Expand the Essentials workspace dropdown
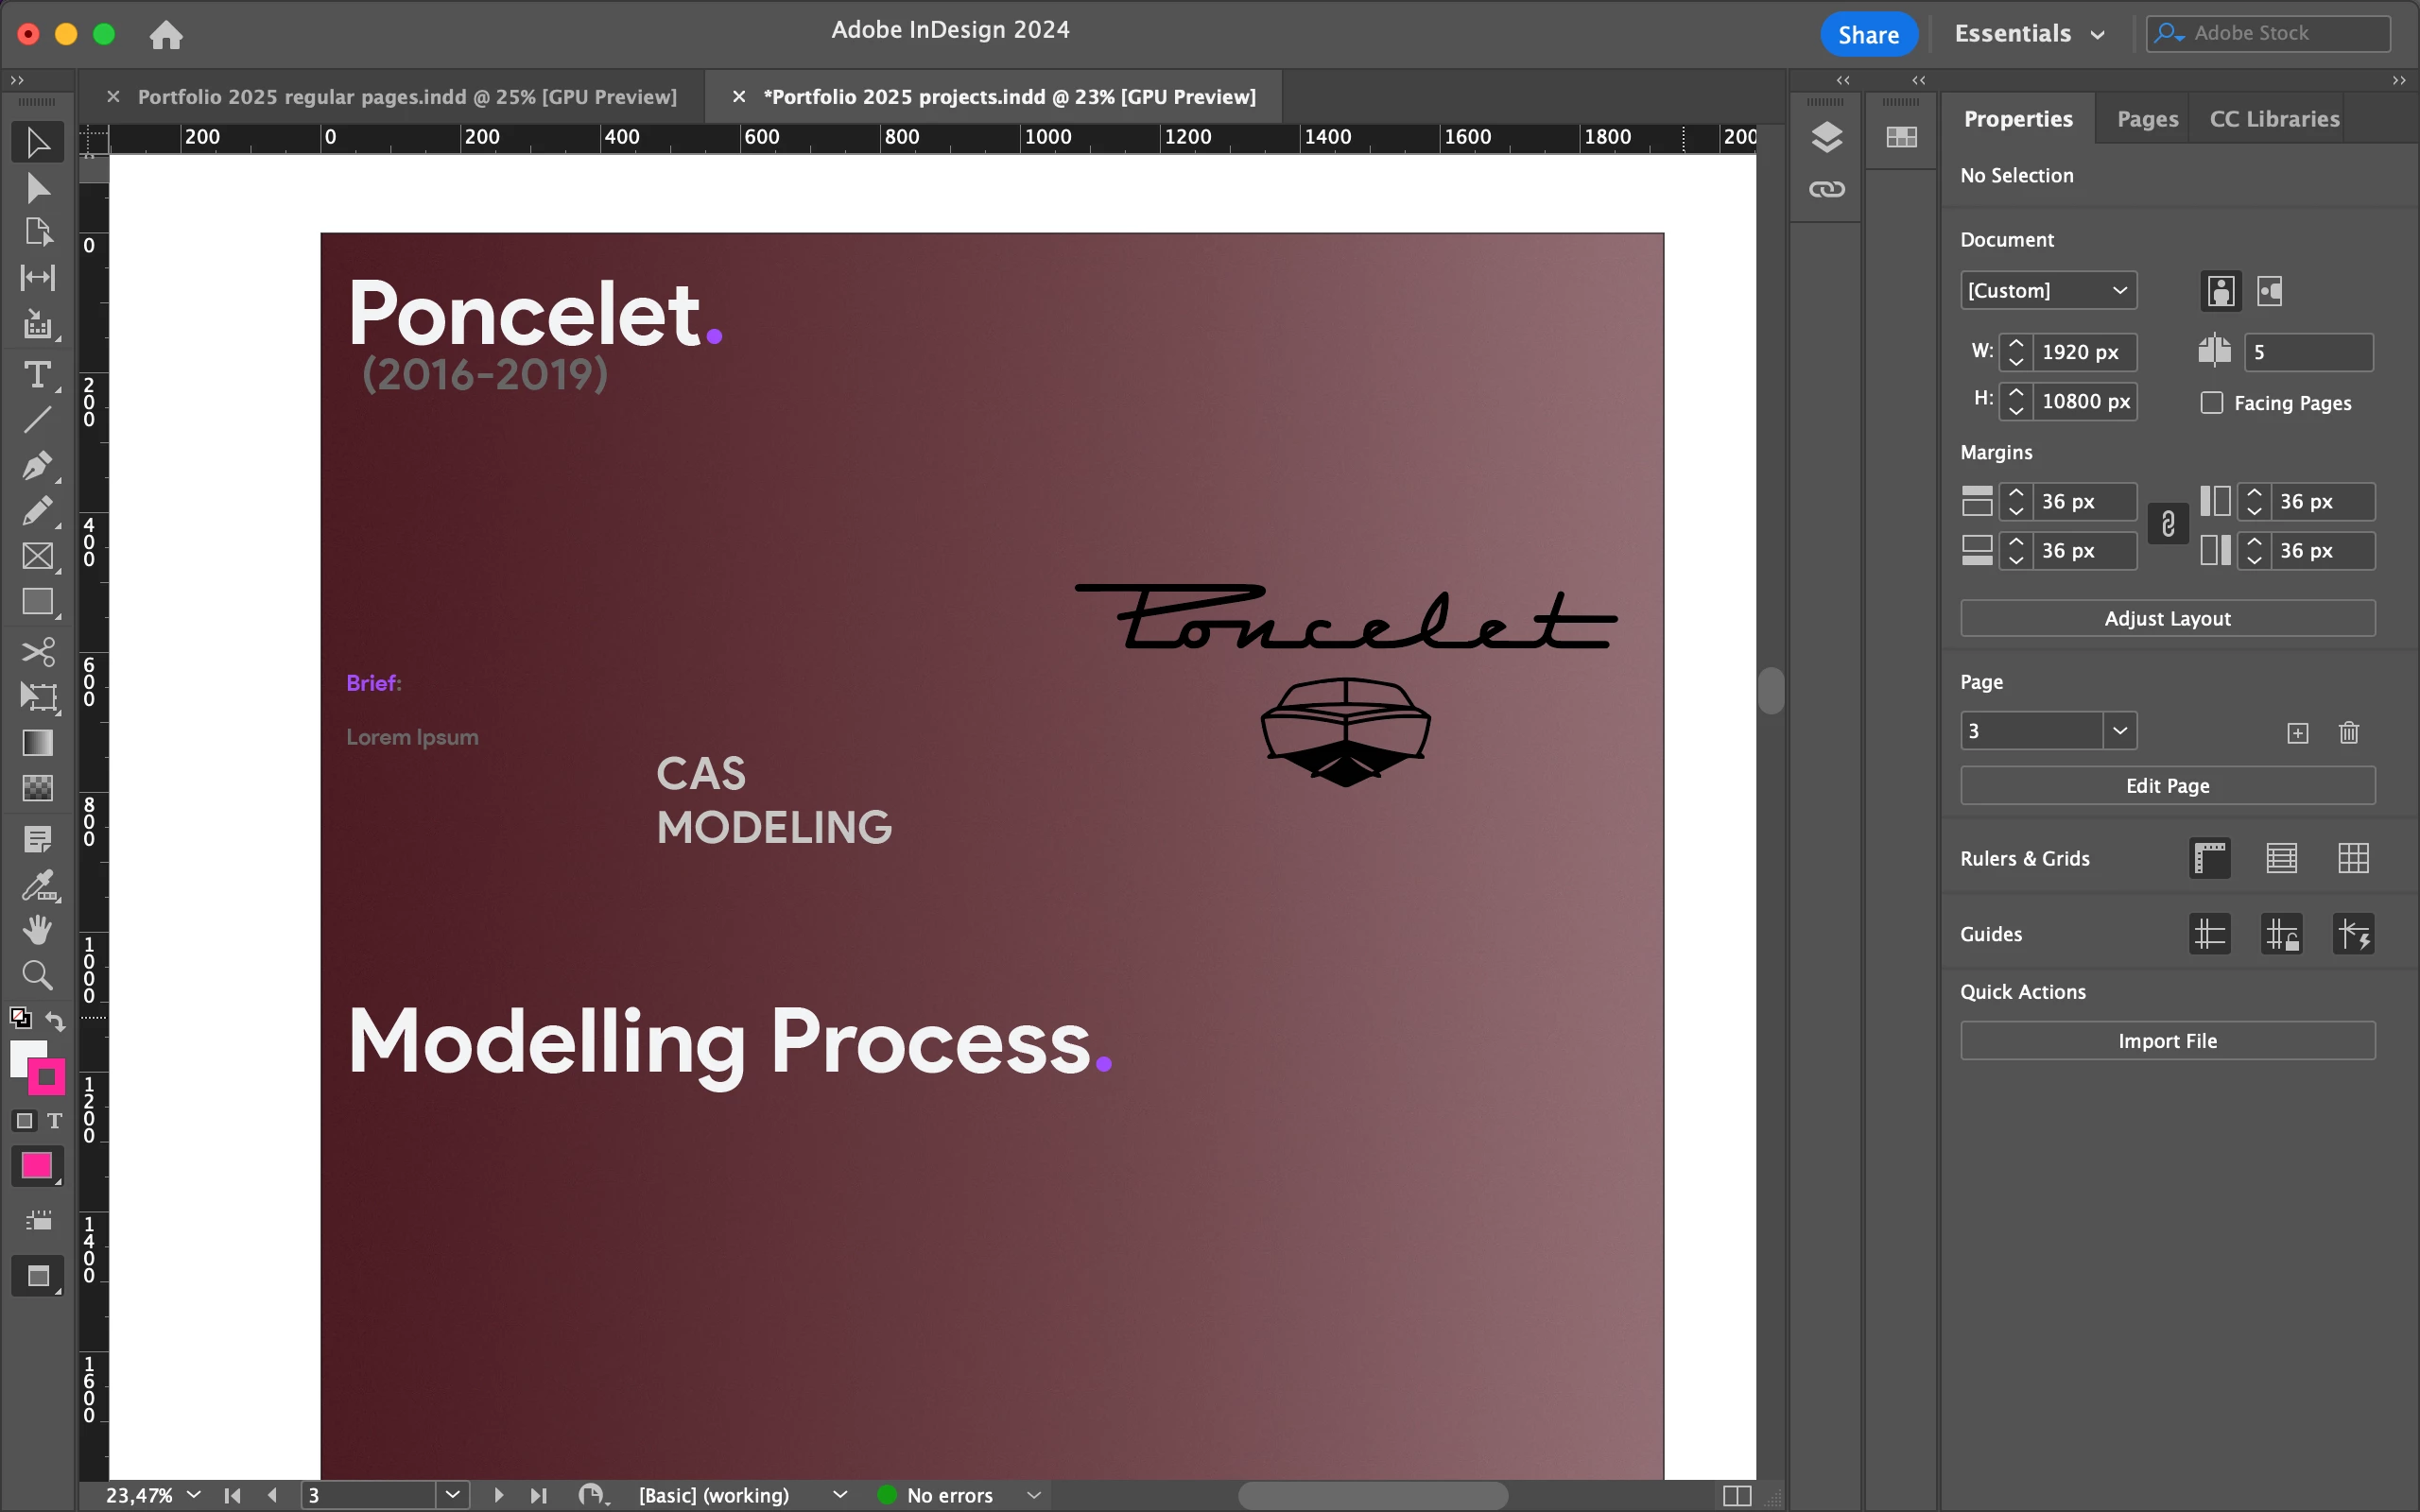This screenshot has width=2420, height=1512. [2030, 34]
